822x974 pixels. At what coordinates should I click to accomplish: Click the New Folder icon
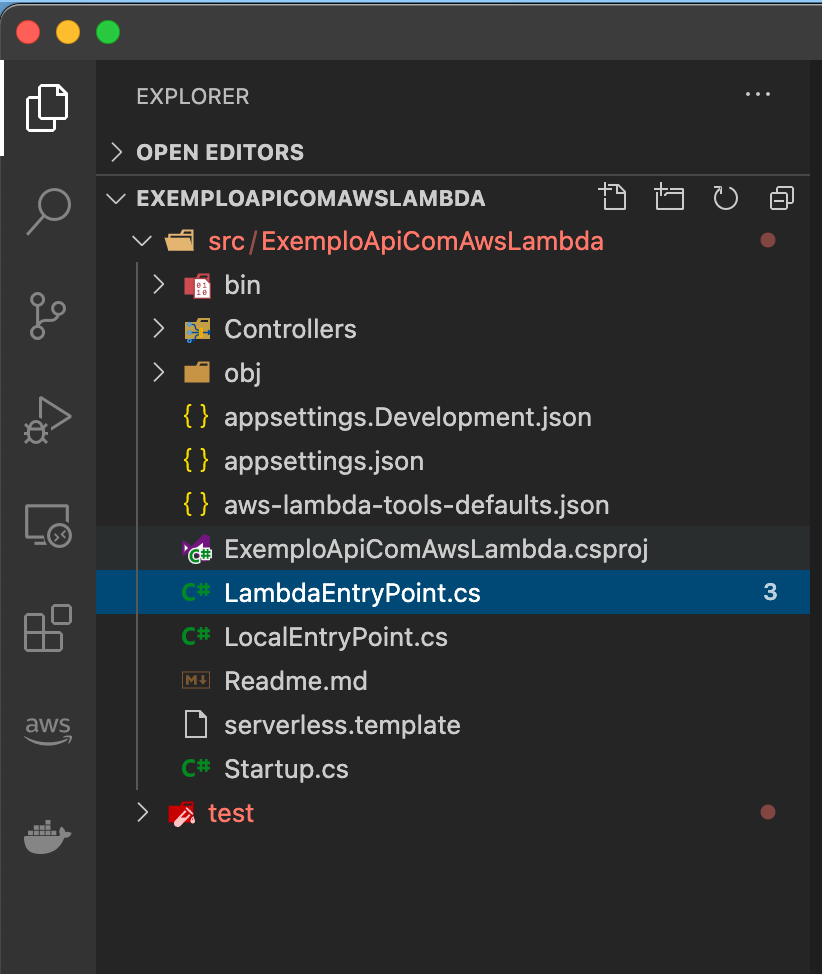[x=669, y=197]
